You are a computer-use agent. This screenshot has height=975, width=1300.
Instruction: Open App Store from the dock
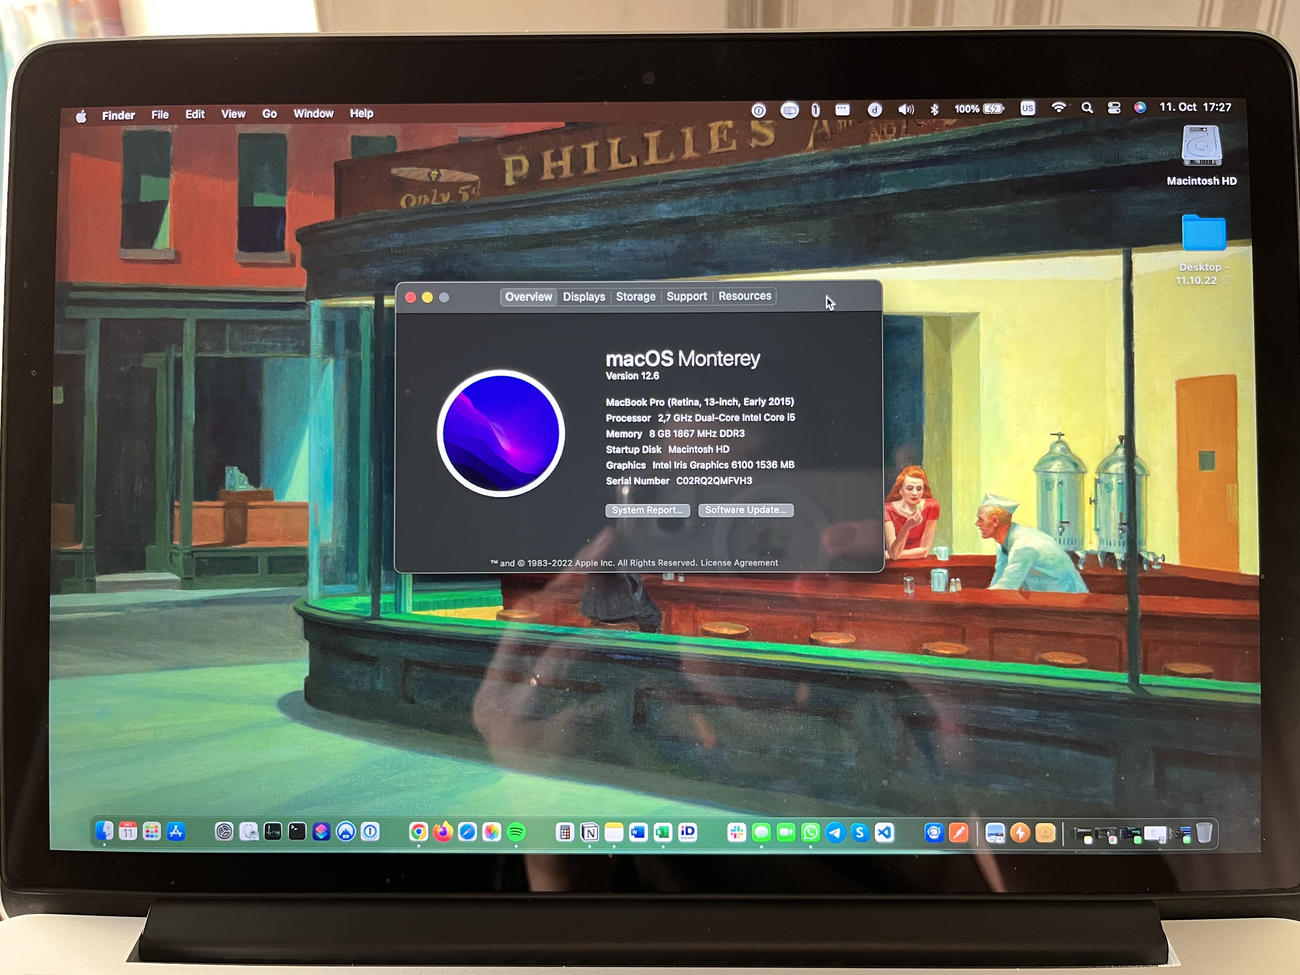[x=176, y=830]
